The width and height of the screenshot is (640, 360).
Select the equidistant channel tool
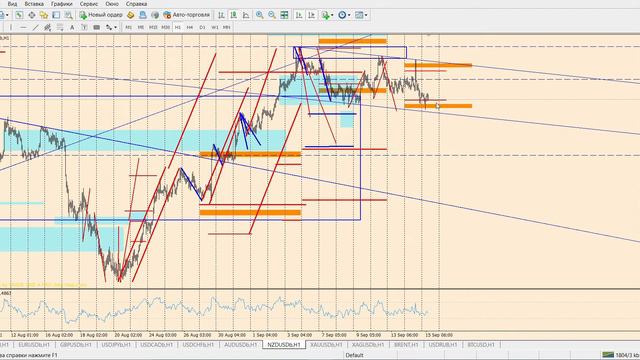click(x=48, y=27)
